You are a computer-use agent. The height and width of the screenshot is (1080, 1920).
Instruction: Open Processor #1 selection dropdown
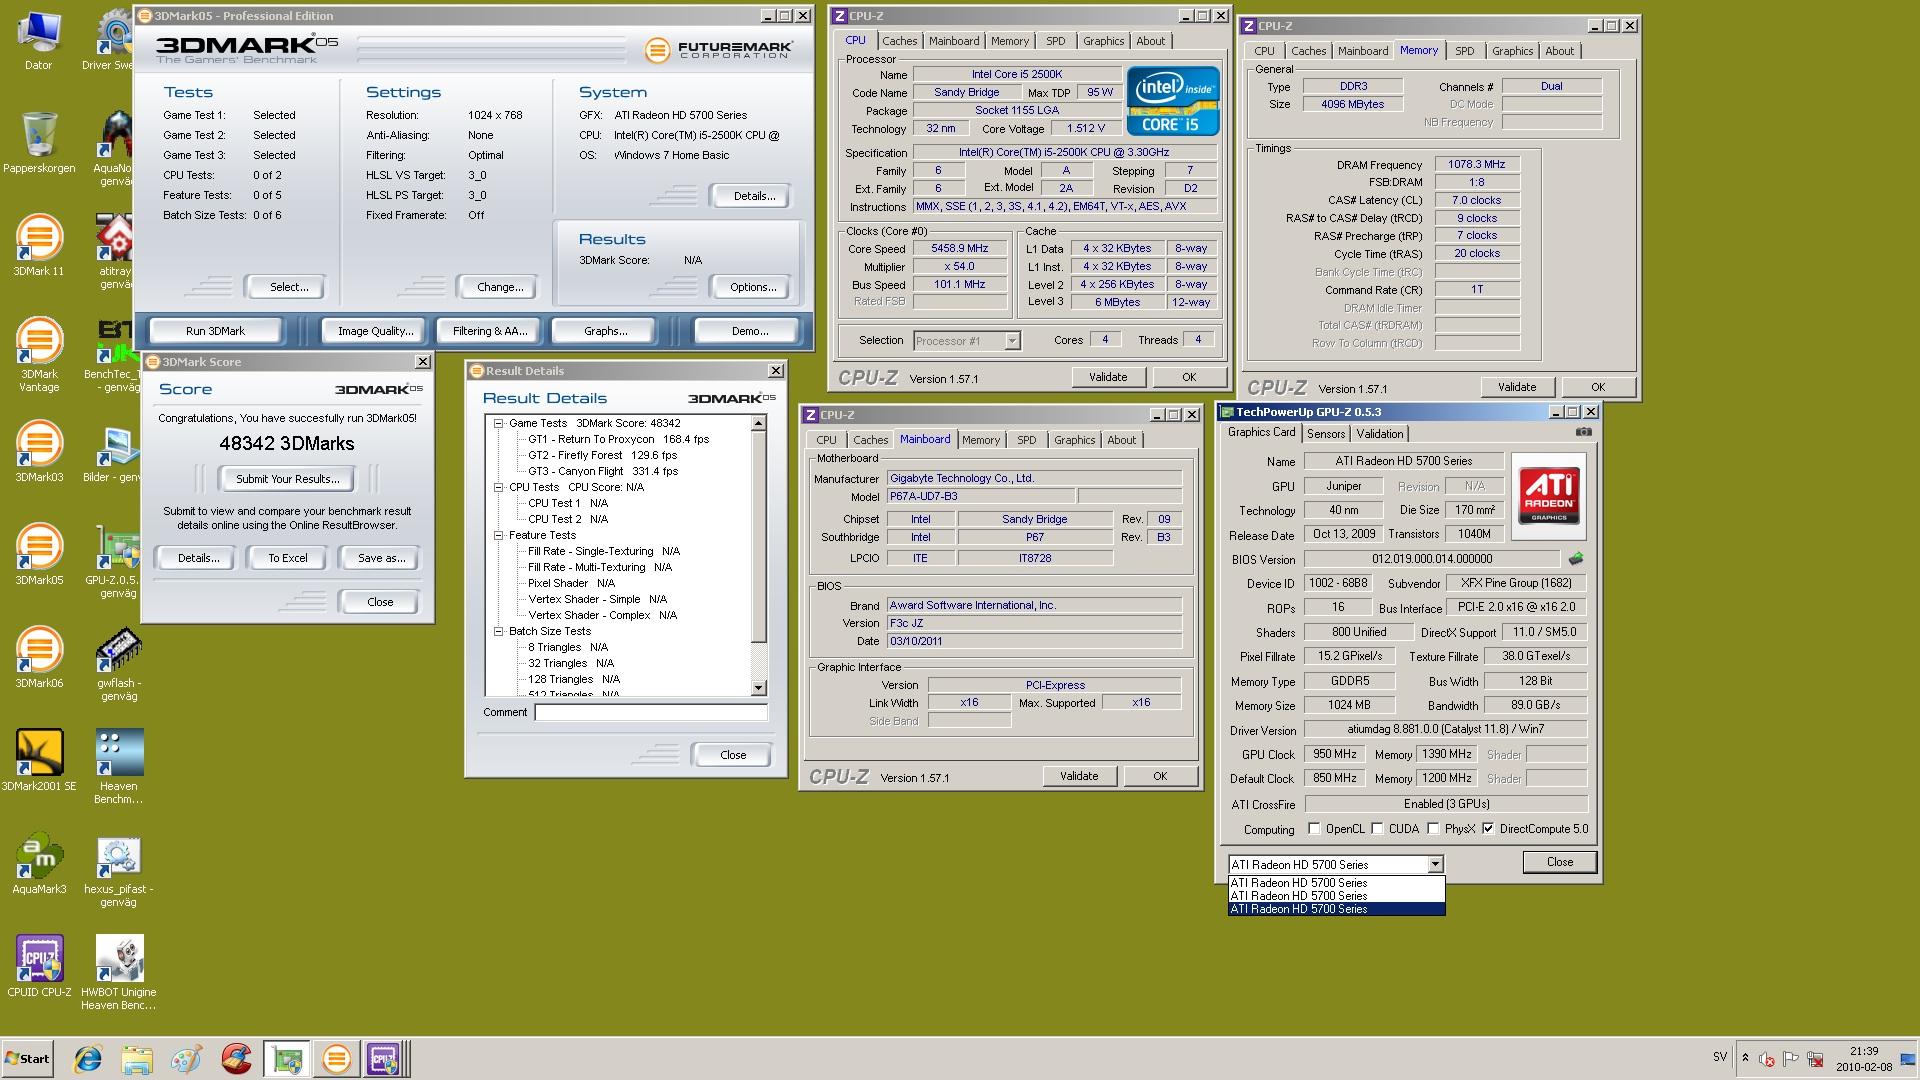[1012, 341]
